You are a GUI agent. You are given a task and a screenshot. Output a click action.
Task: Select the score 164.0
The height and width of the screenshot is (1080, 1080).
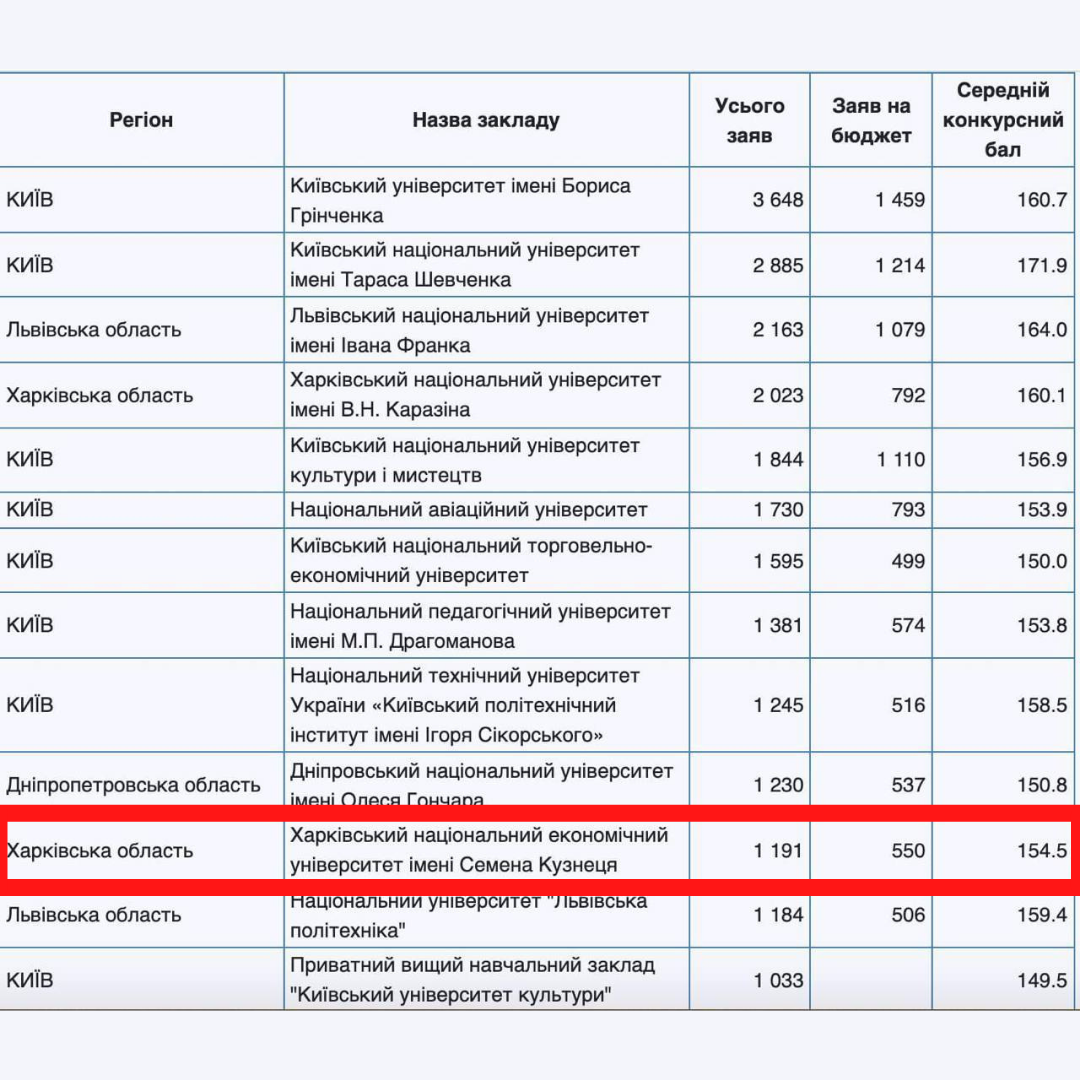1042,329
